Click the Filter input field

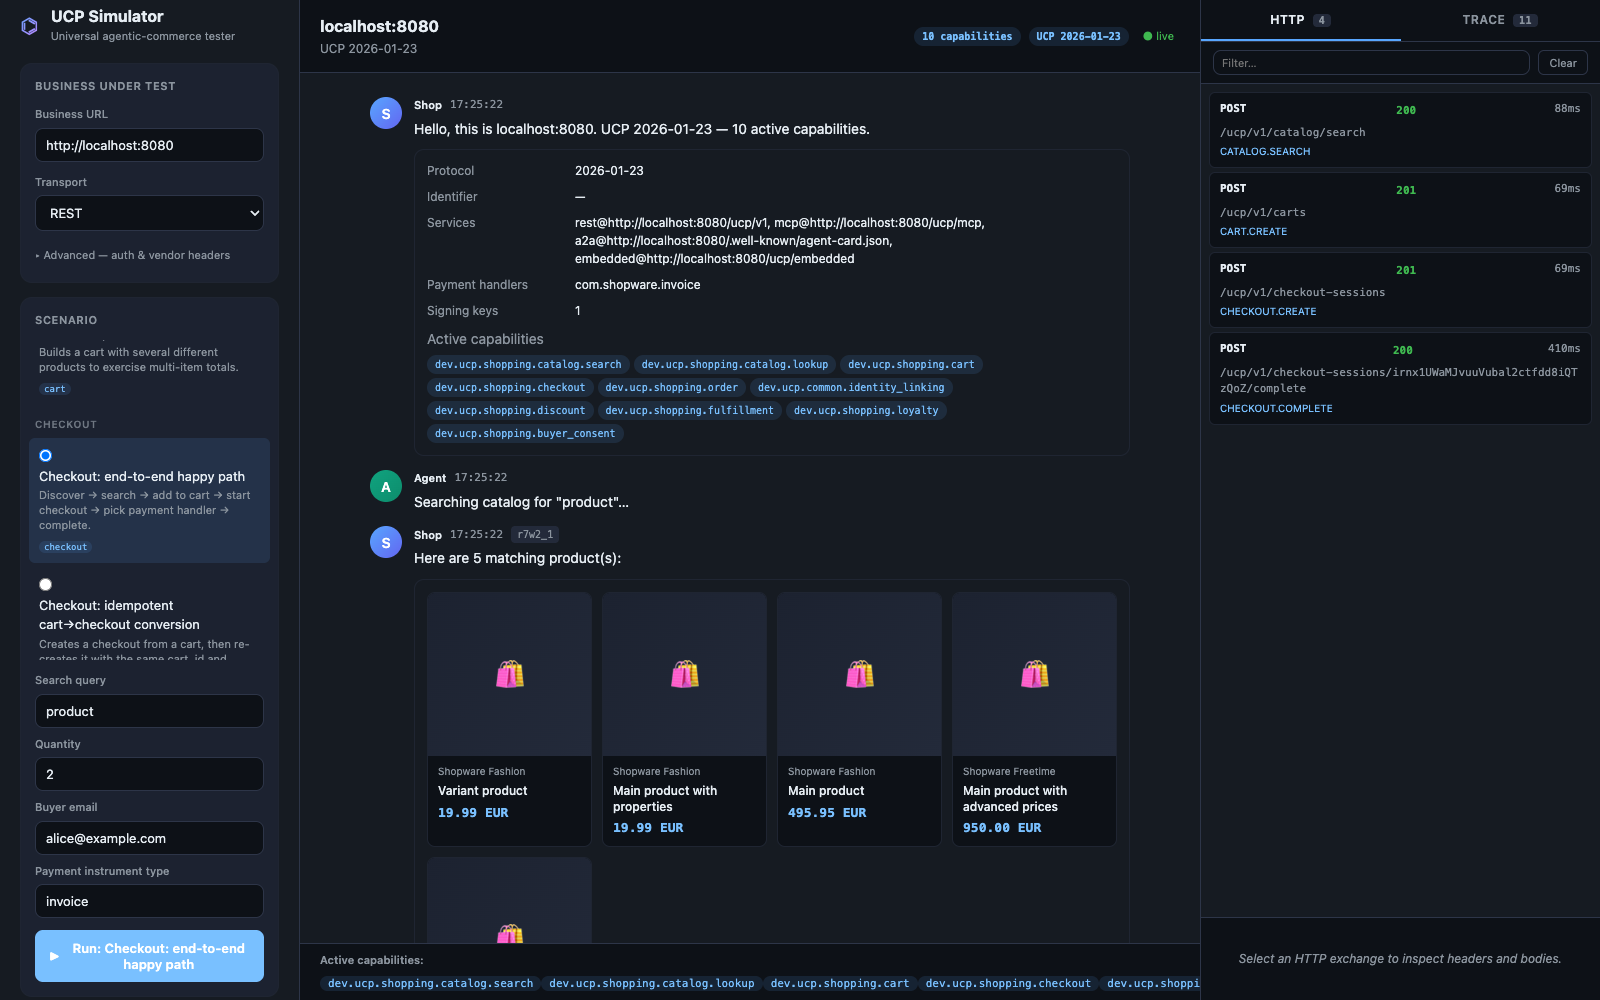[x=1371, y=63]
